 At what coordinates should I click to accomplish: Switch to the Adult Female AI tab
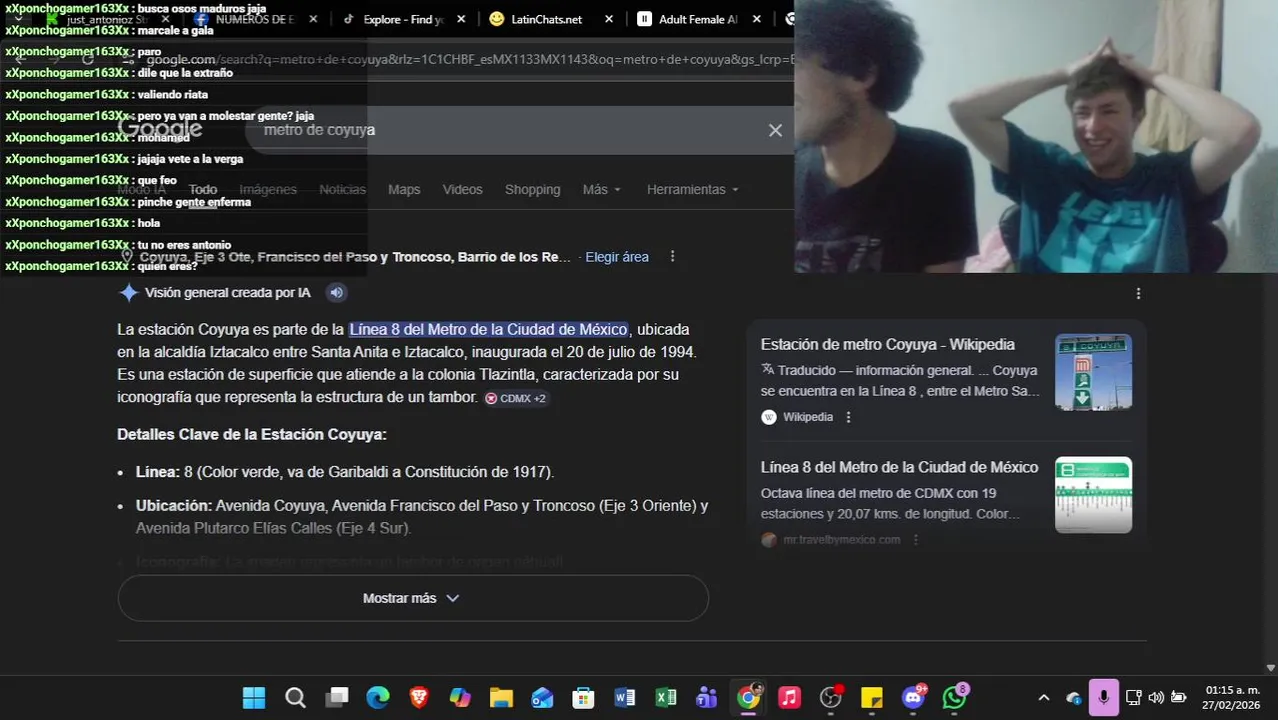click(x=698, y=19)
